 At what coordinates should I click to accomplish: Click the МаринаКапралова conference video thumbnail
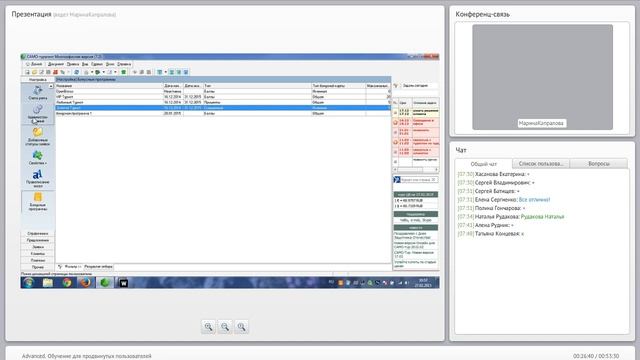[x=542, y=77]
